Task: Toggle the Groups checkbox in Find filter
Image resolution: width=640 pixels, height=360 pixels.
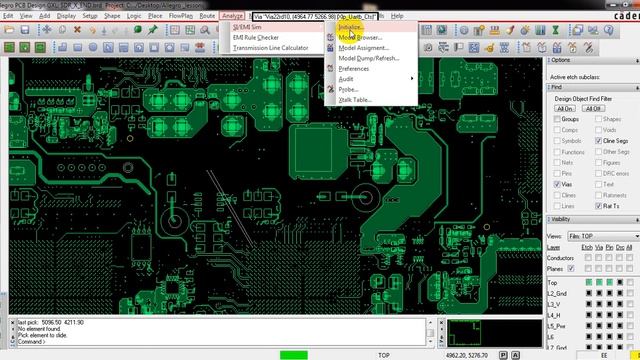Action: tap(557, 119)
